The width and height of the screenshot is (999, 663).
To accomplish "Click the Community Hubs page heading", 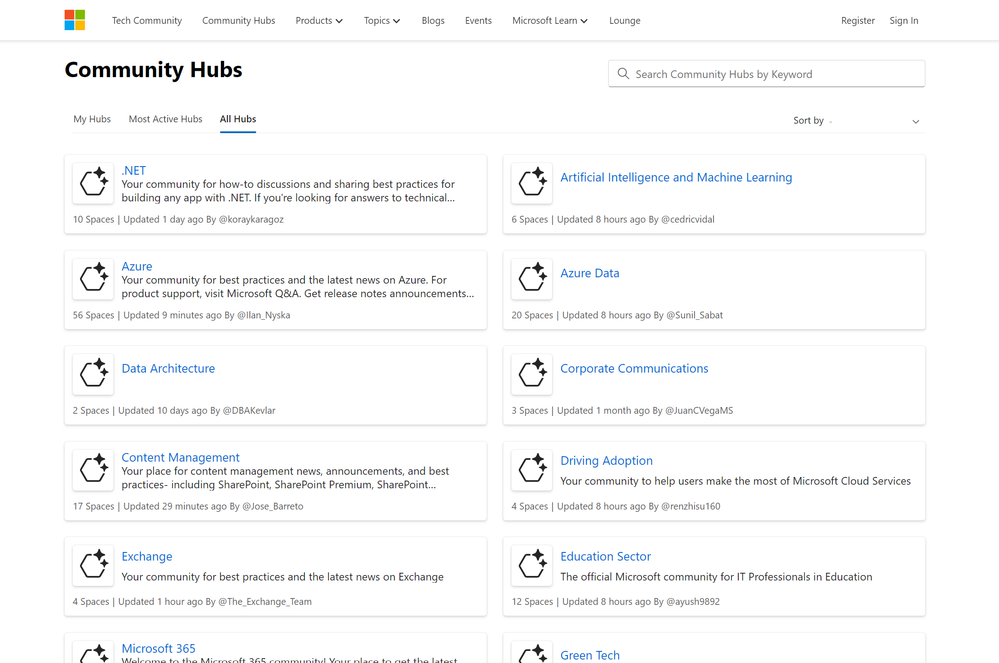I will tap(154, 69).
